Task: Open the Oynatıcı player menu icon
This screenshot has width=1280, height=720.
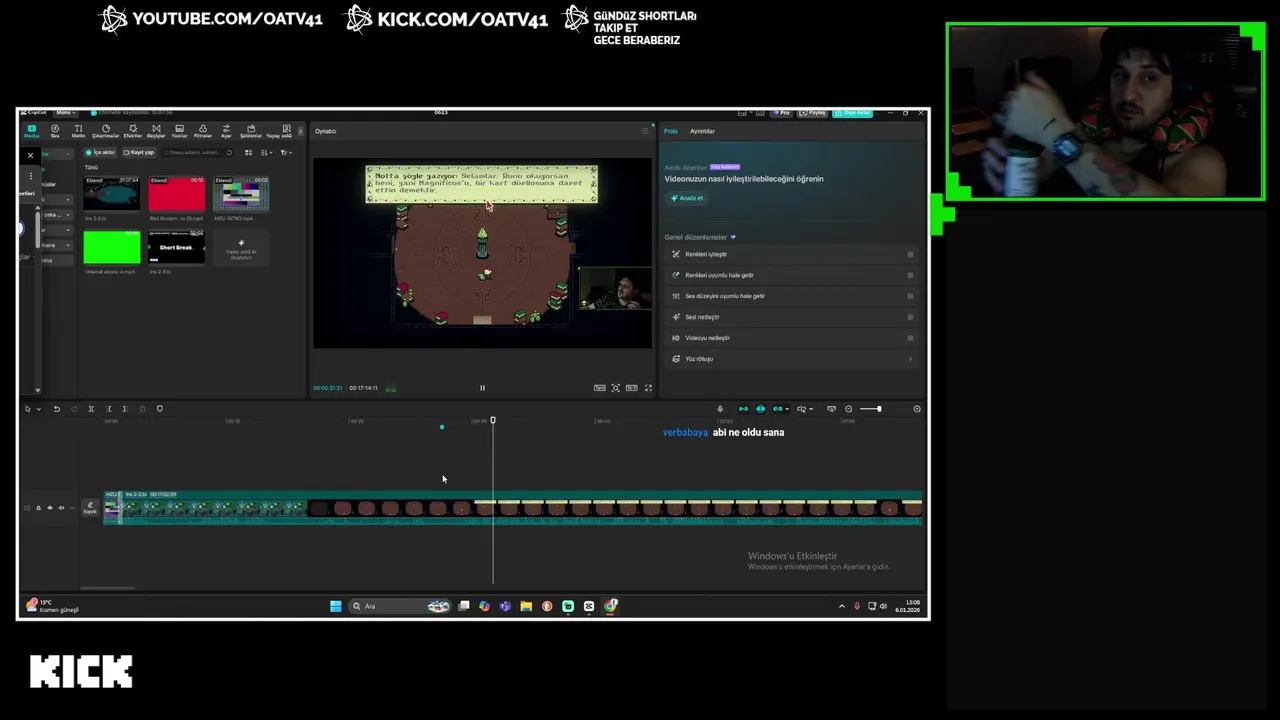Action: click(x=644, y=131)
